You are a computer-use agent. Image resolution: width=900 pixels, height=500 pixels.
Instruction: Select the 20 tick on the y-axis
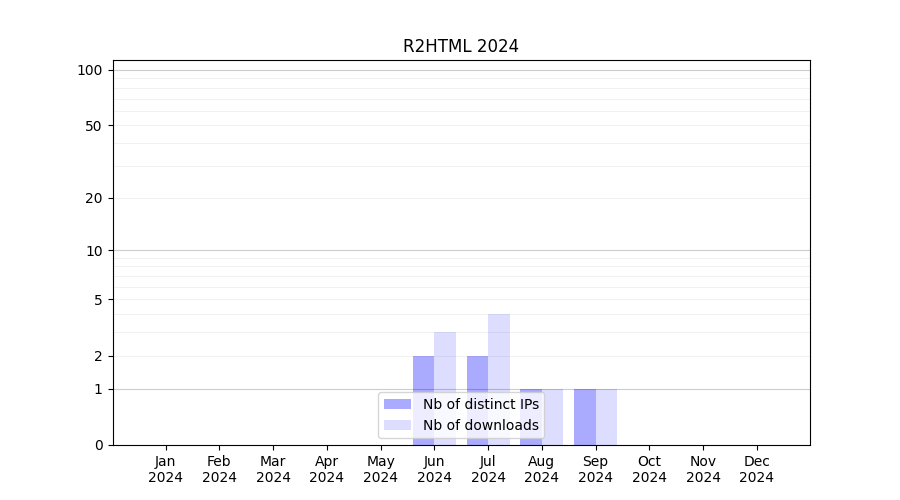click(94, 198)
